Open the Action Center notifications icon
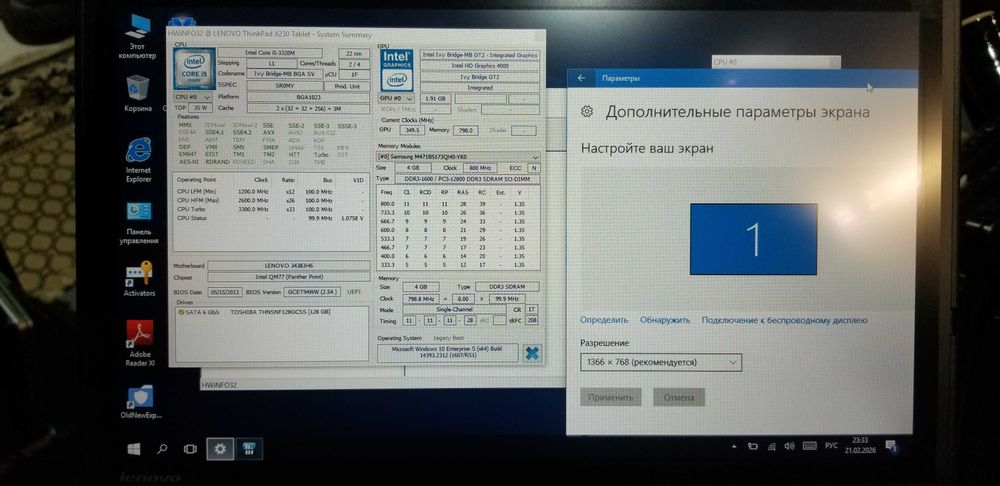This screenshot has height=486, width=1000. (891, 445)
